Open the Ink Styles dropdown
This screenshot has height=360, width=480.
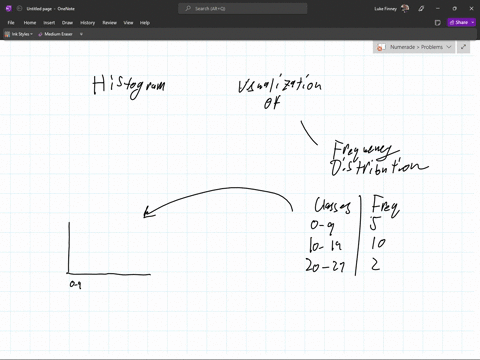coord(19,34)
